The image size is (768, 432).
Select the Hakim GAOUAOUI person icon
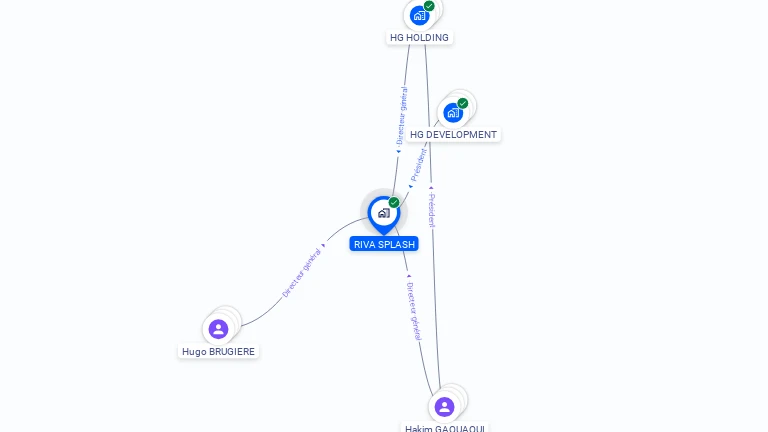pyautogui.click(x=444, y=407)
